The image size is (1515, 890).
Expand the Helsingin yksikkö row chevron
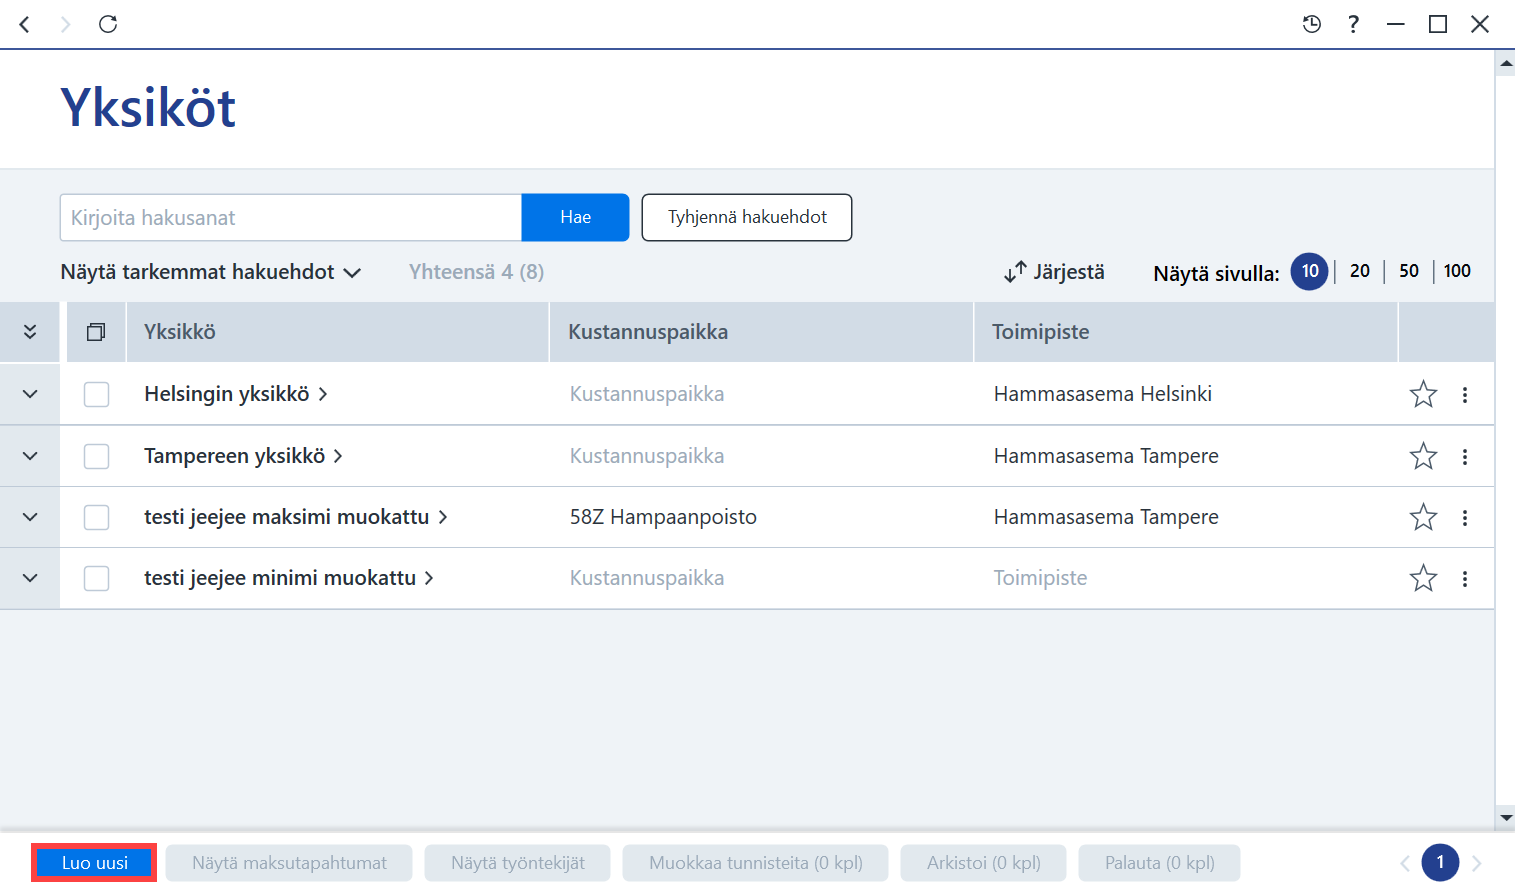[30, 395]
